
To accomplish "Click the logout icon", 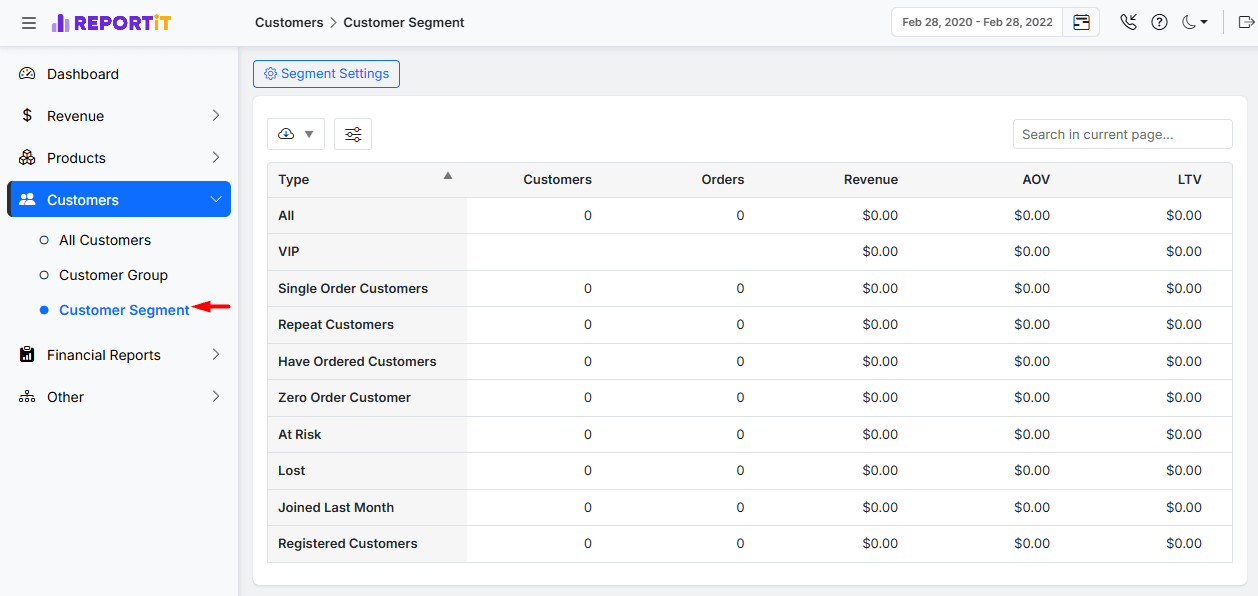I will tap(1245, 22).
